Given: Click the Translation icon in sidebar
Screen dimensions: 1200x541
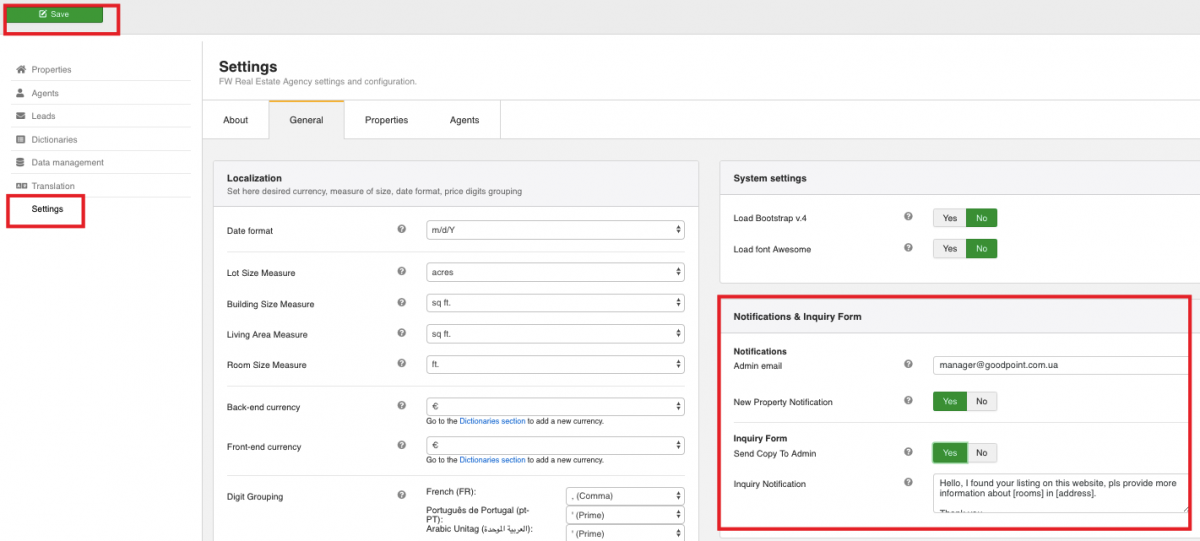Looking at the screenshot, I should coord(21,186).
